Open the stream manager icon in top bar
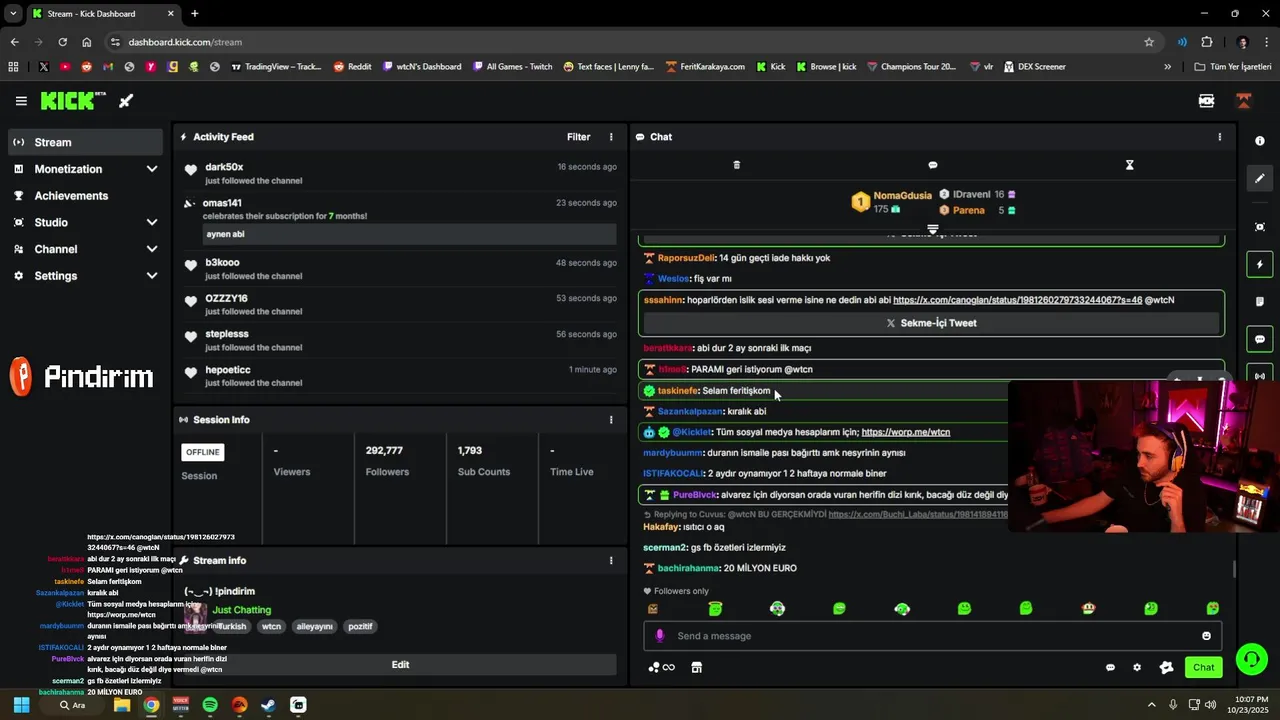 (1206, 101)
